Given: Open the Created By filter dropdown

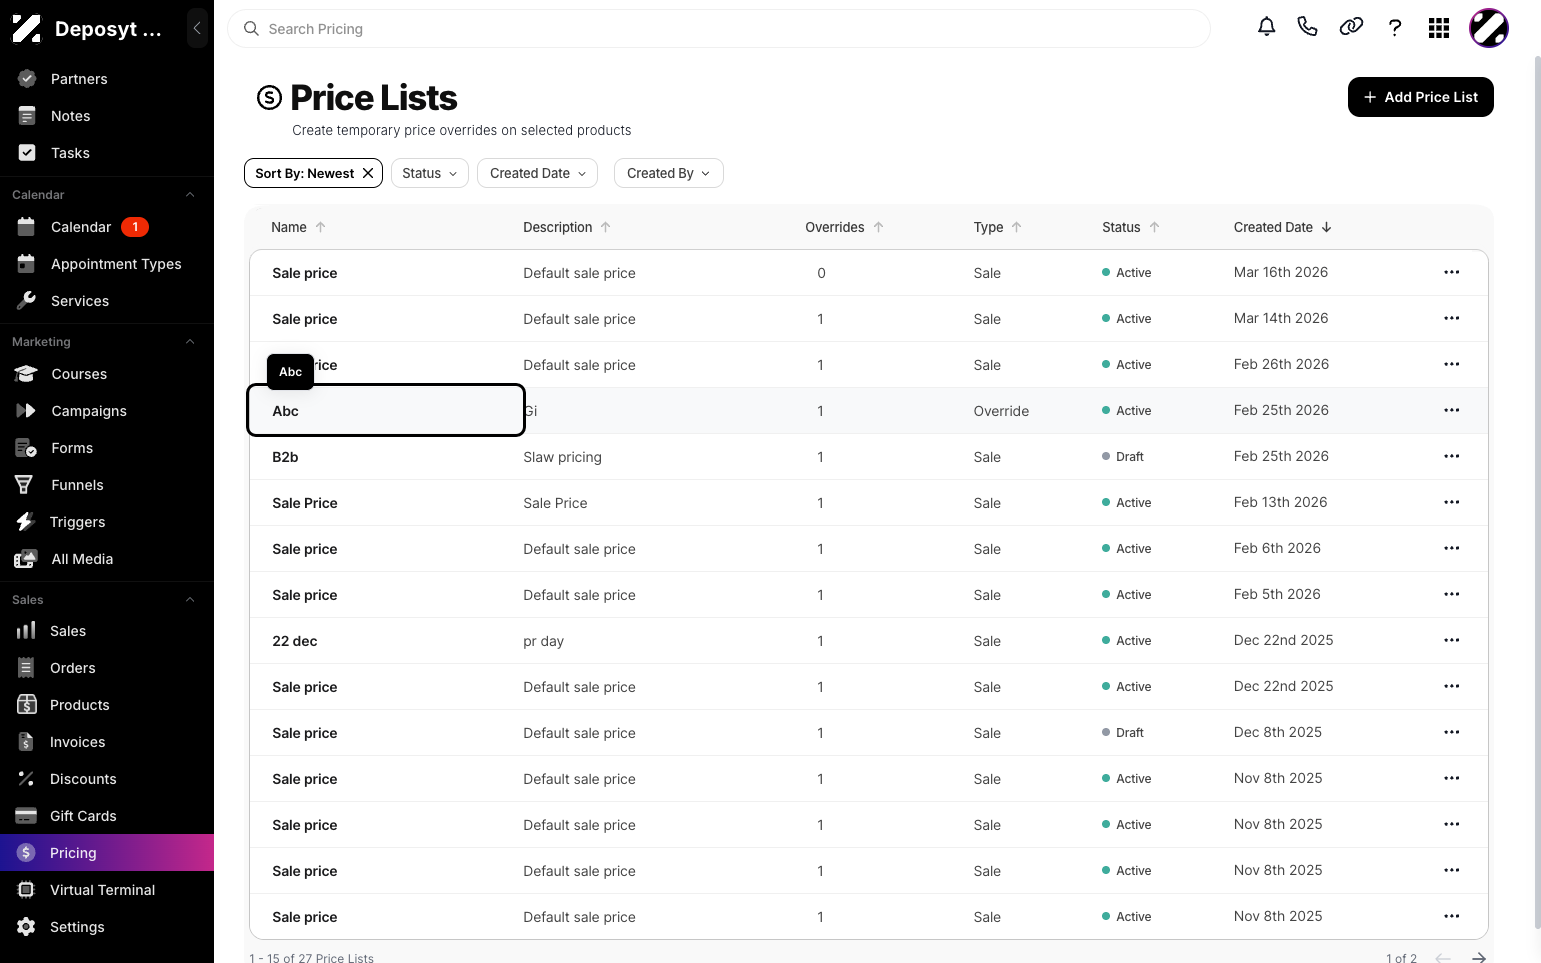Looking at the screenshot, I should tap(668, 173).
